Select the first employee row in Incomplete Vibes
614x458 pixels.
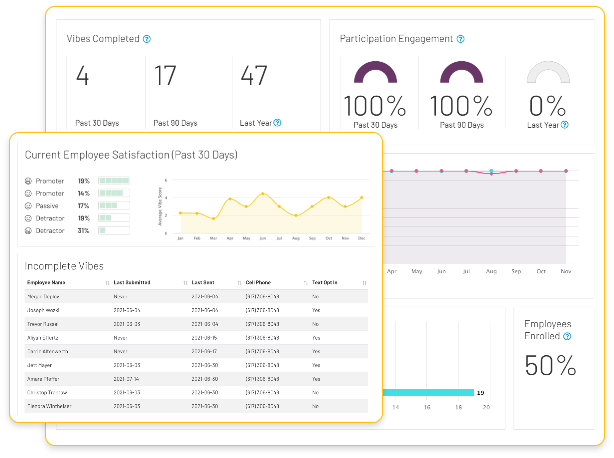(196, 296)
